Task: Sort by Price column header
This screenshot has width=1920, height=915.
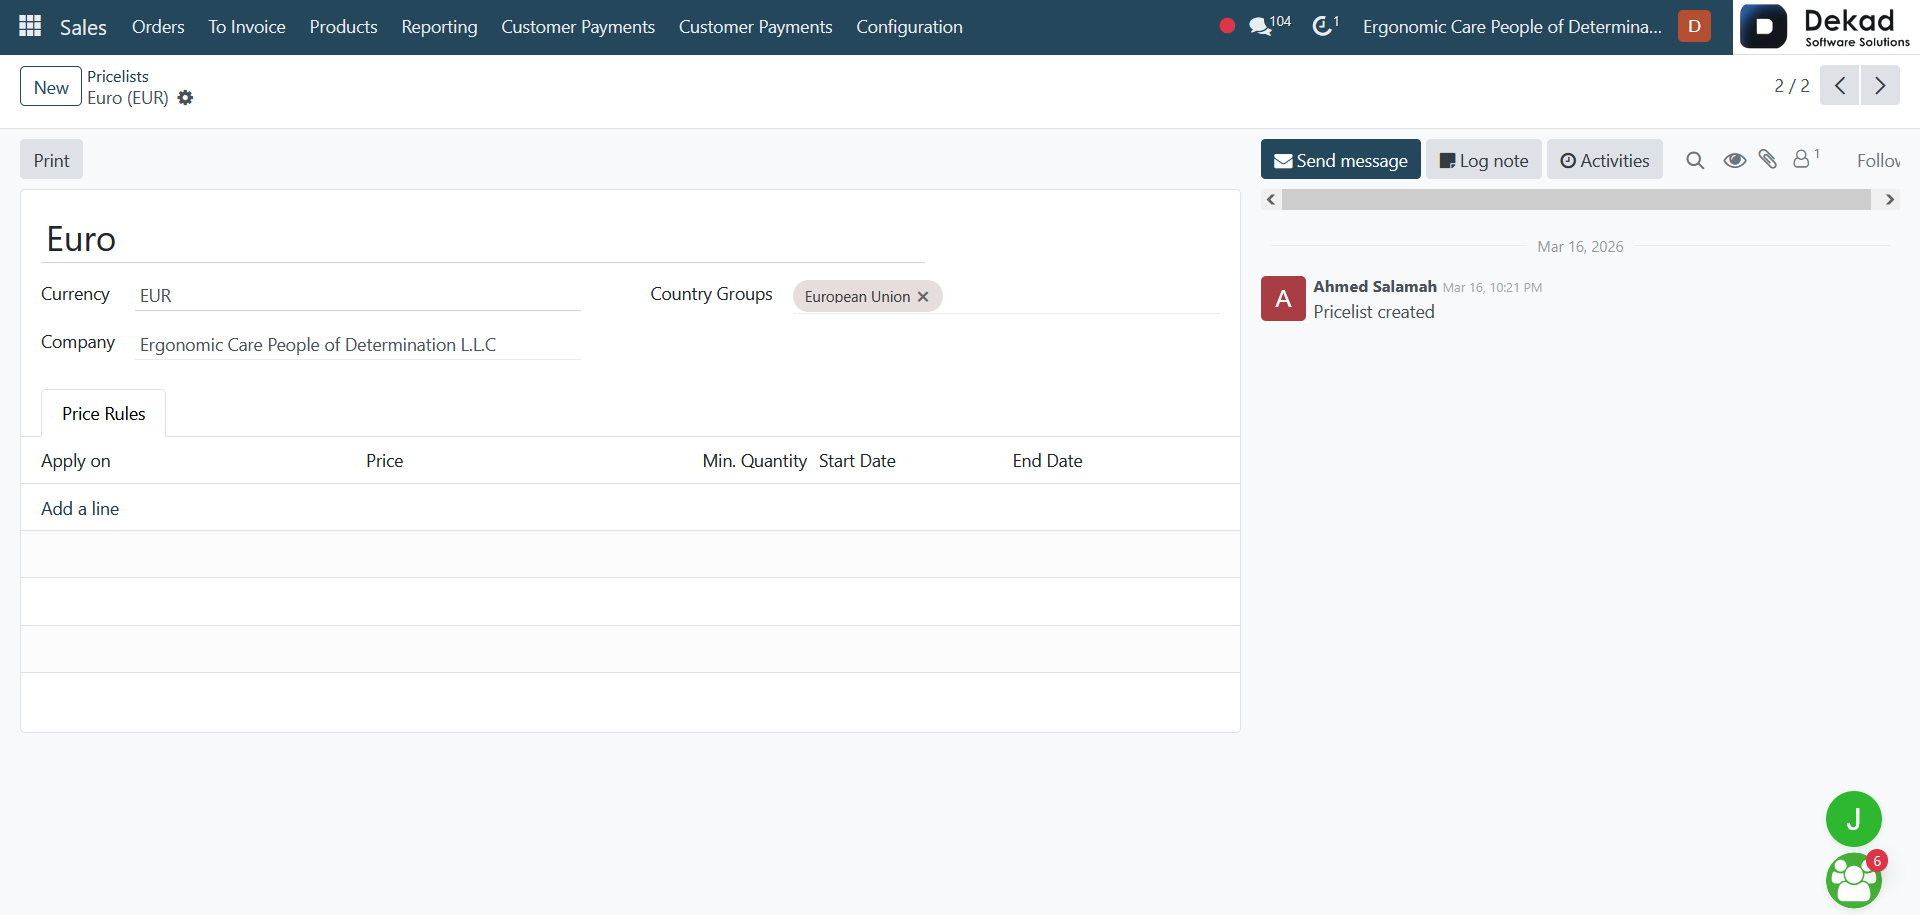Action: (x=385, y=461)
